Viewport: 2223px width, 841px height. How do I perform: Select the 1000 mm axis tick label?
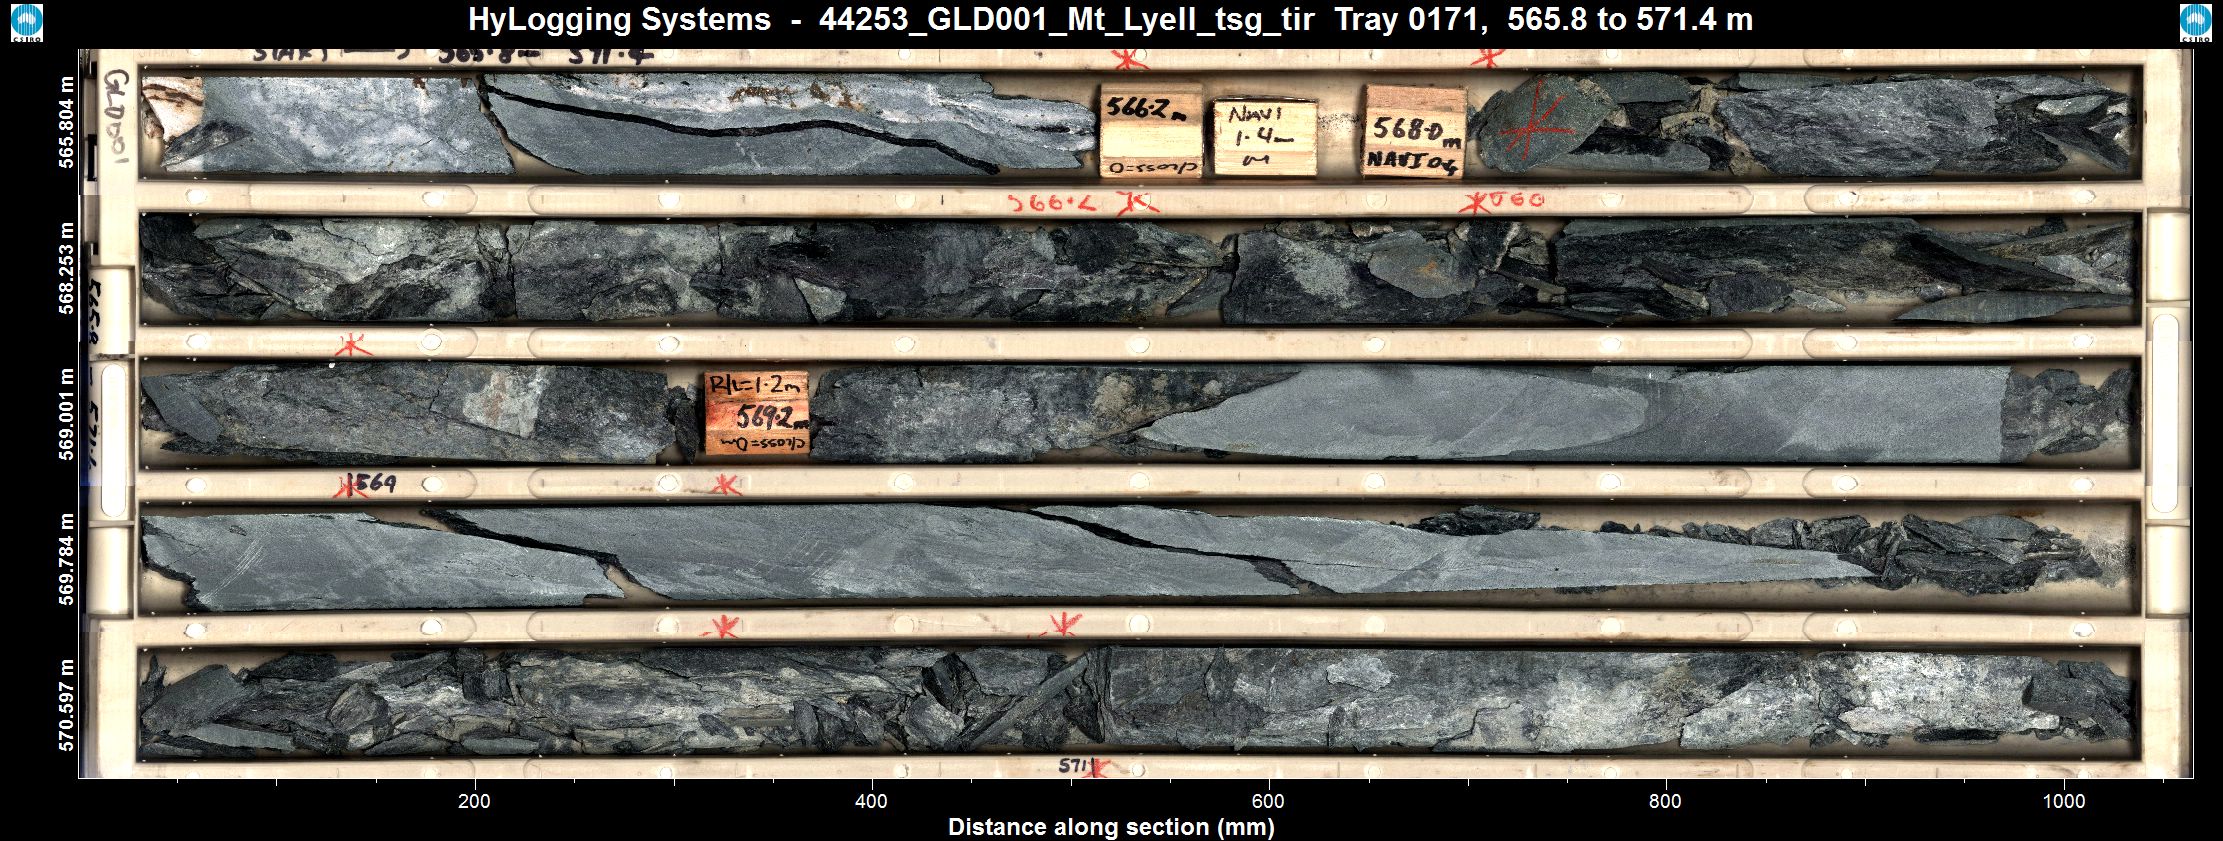[2063, 801]
